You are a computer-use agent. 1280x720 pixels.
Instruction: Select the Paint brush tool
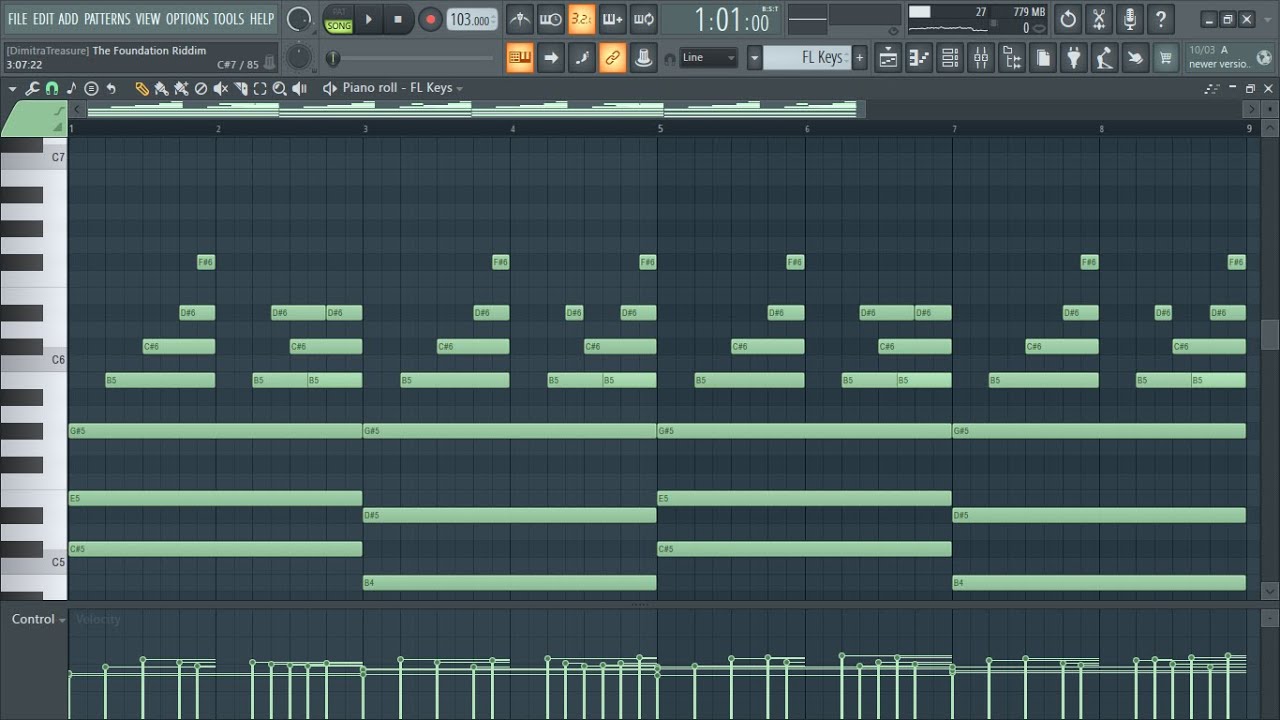tap(161, 88)
